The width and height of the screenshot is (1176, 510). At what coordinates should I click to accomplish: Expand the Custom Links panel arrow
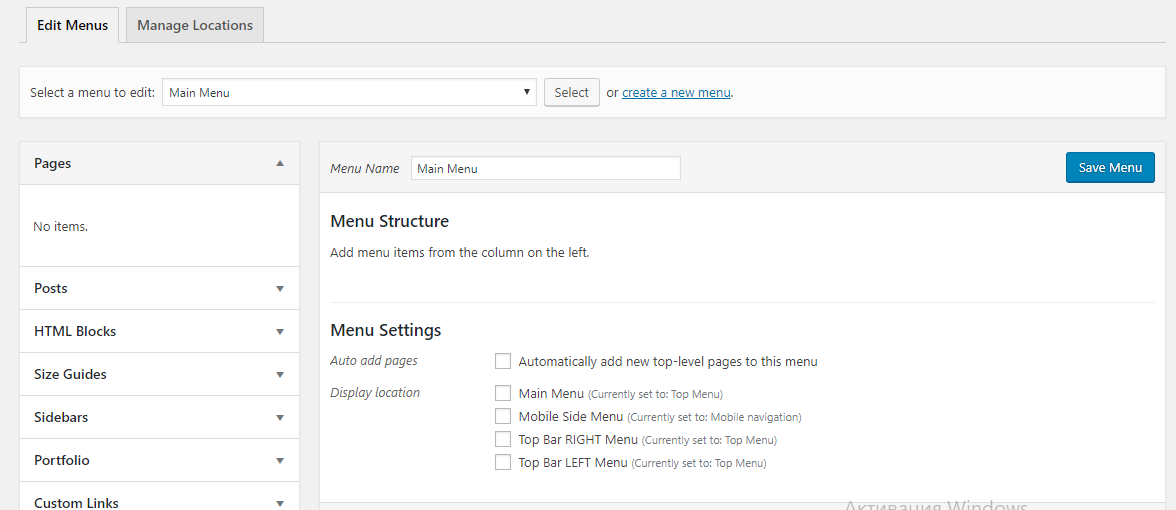(280, 503)
